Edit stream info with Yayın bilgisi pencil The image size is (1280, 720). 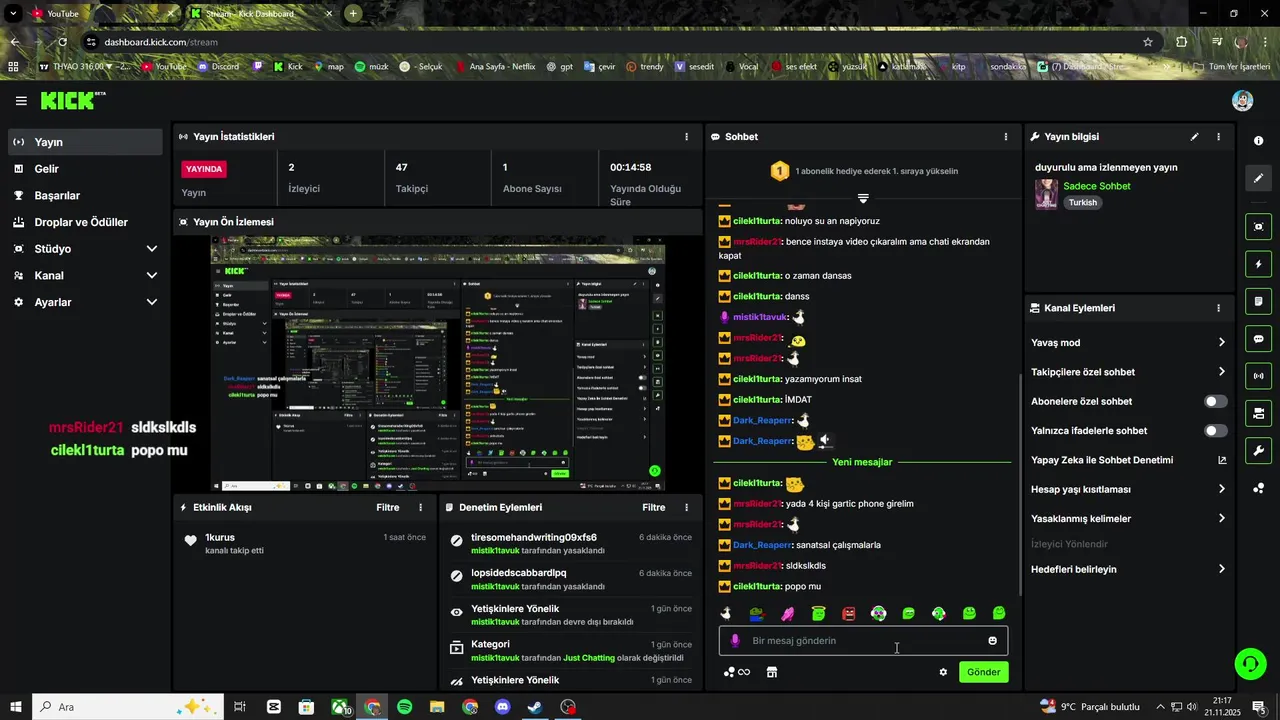(1194, 137)
